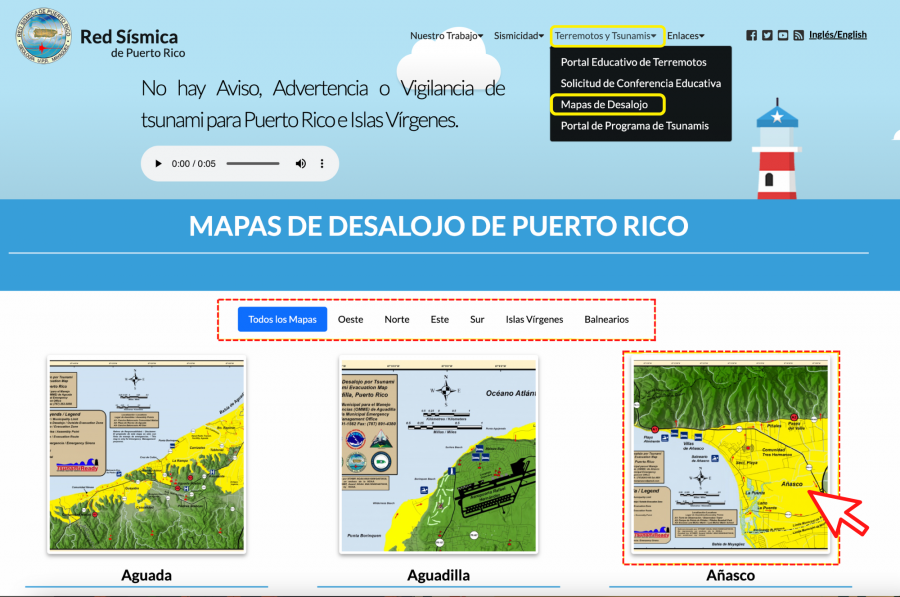Expand the Enlaces dropdown menu

click(686, 36)
